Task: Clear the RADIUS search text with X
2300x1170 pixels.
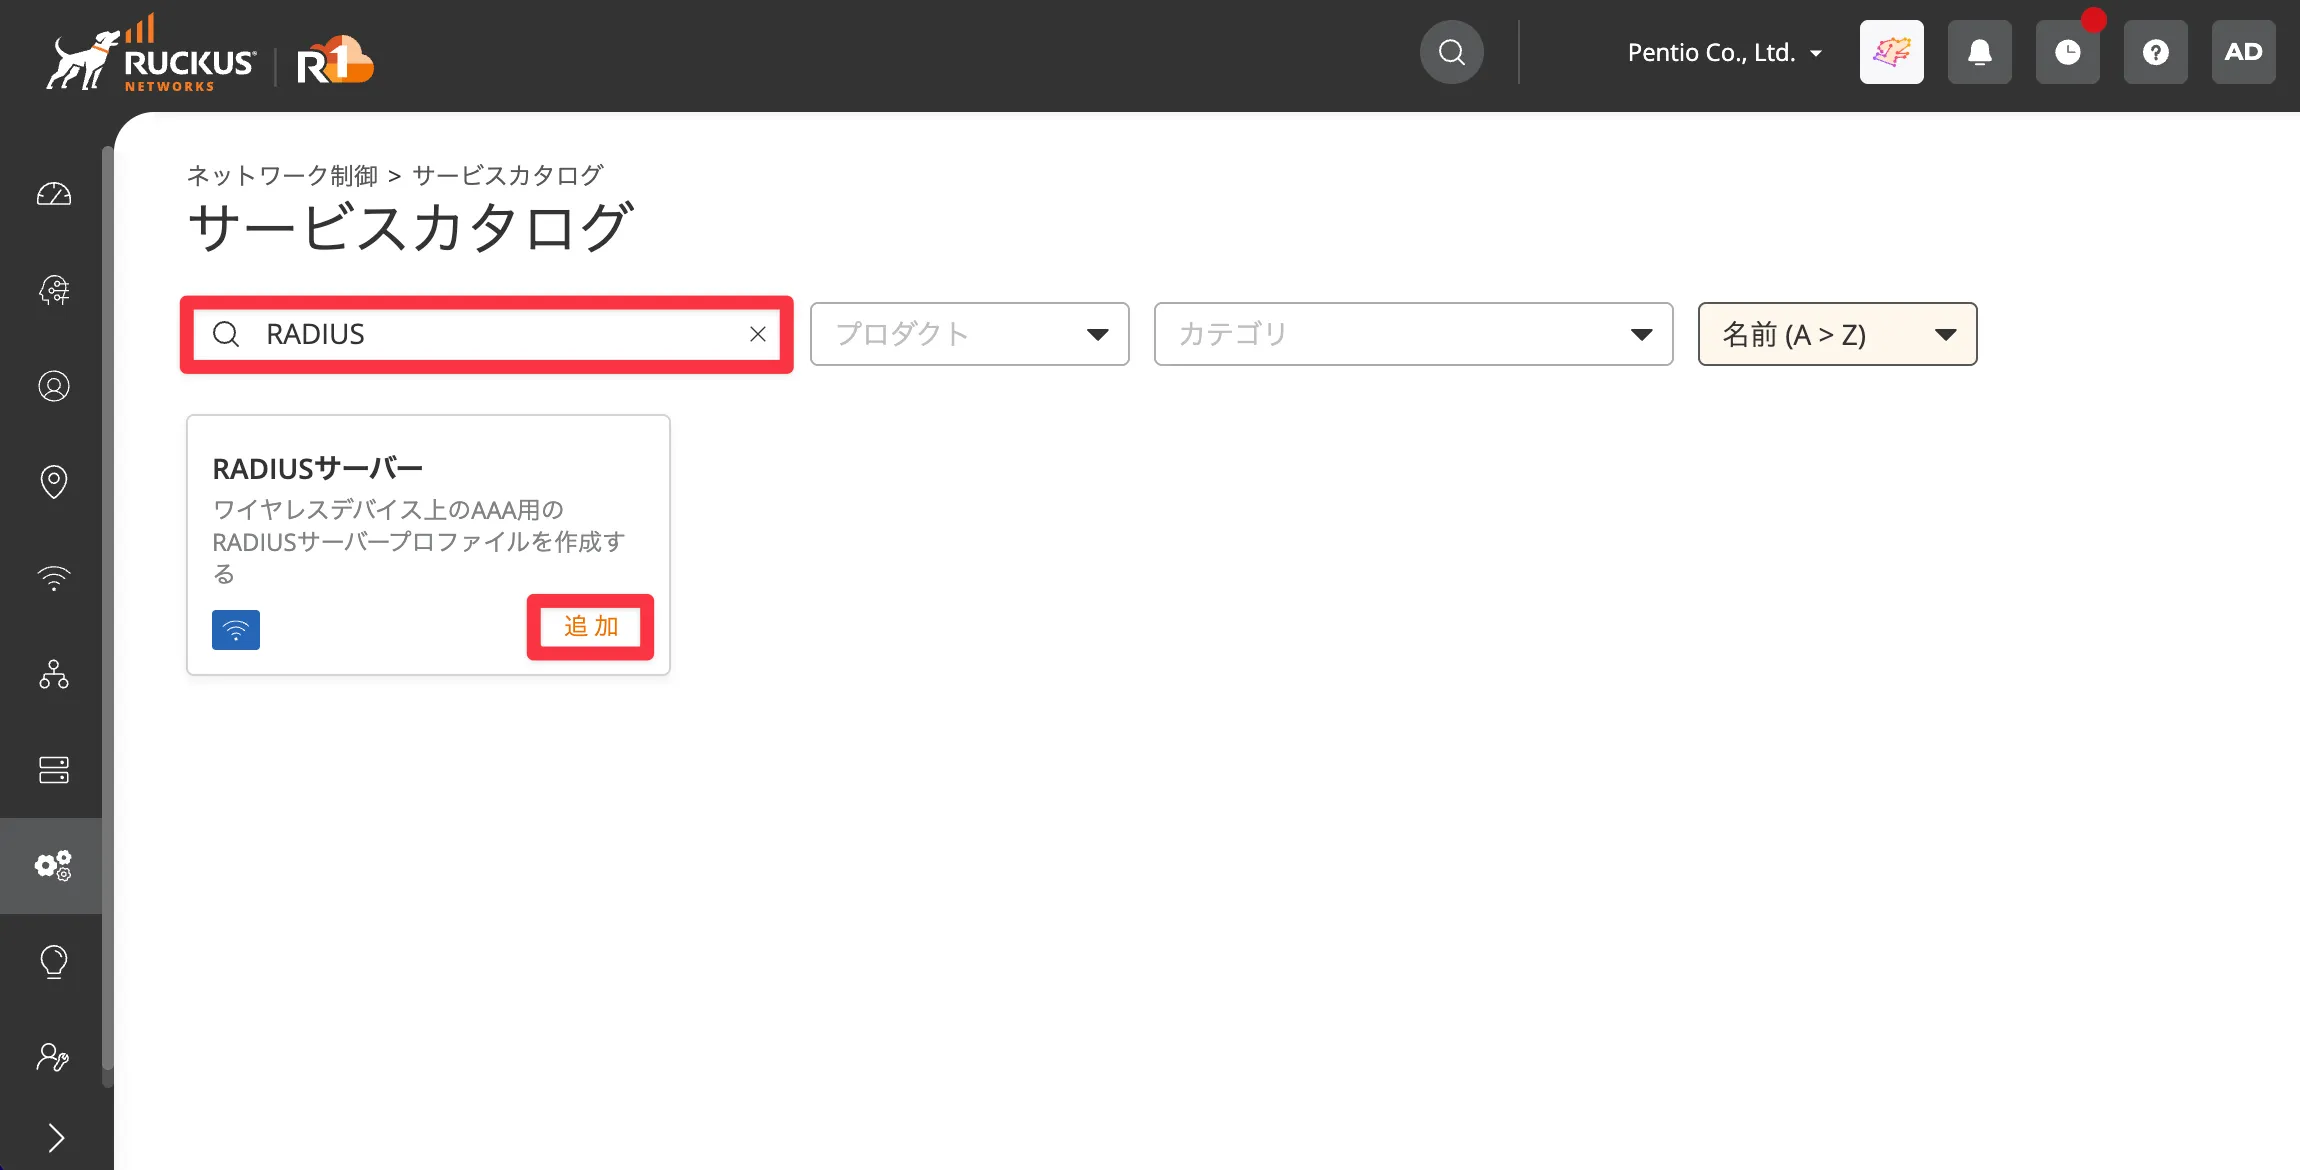Action: pyautogui.click(x=758, y=334)
